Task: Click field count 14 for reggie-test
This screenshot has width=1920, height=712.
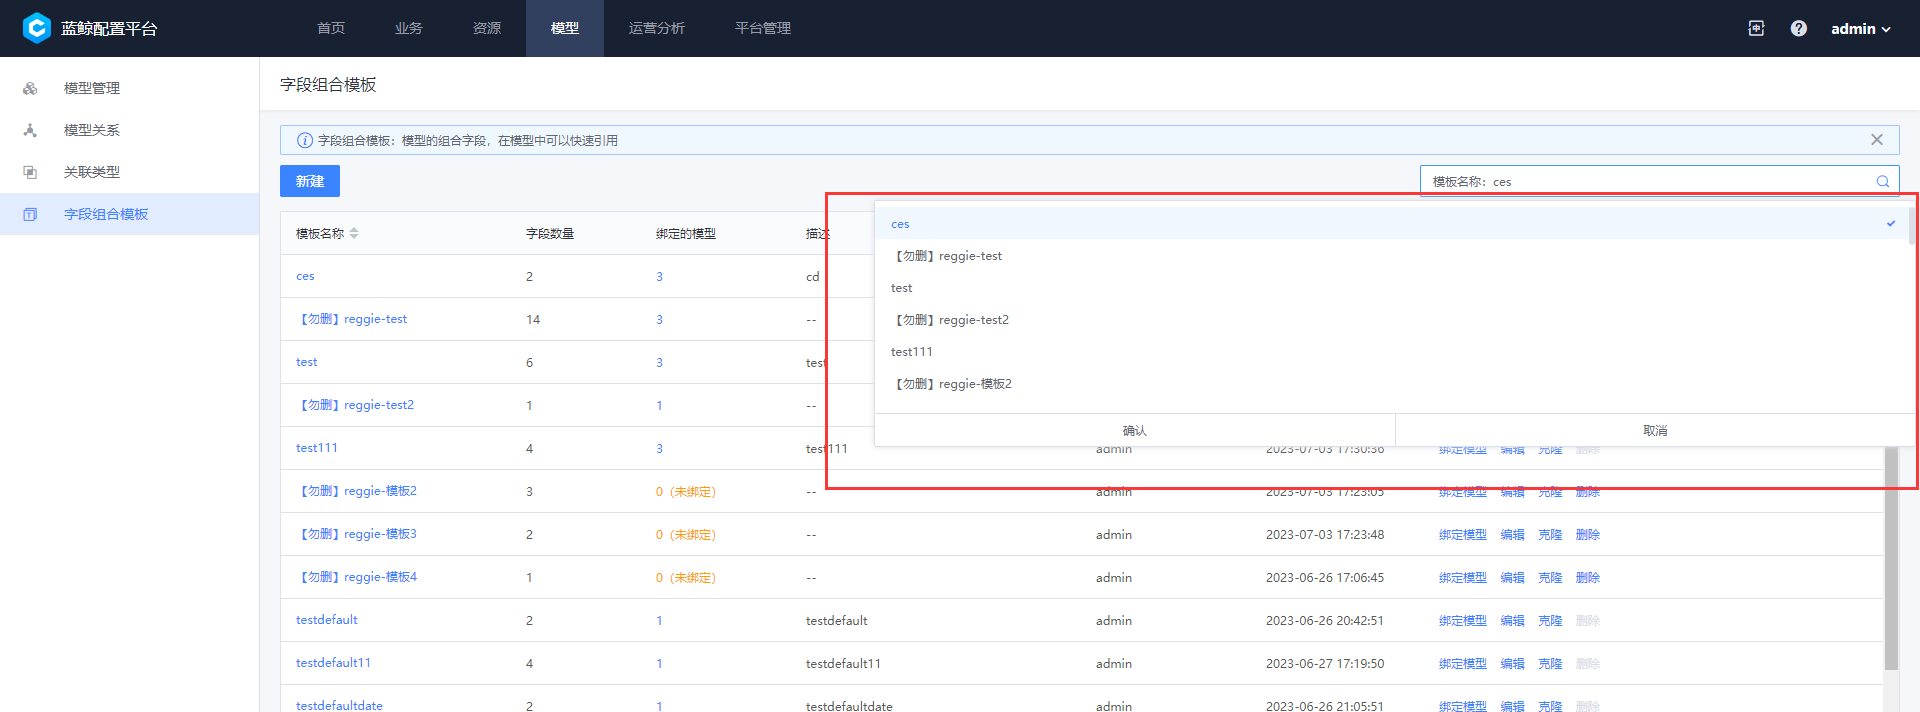Action: pos(533,320)
